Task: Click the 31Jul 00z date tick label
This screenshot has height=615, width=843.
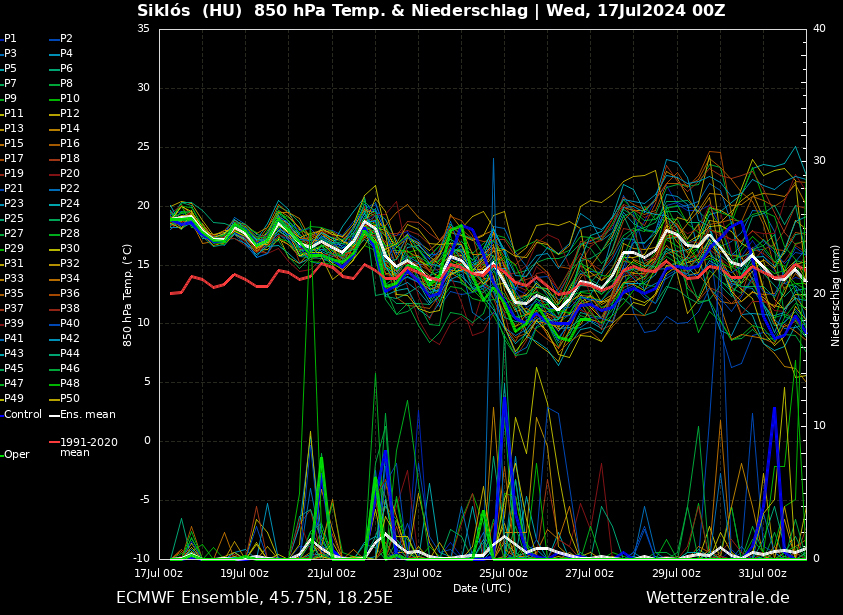Action: pos(762,573)
